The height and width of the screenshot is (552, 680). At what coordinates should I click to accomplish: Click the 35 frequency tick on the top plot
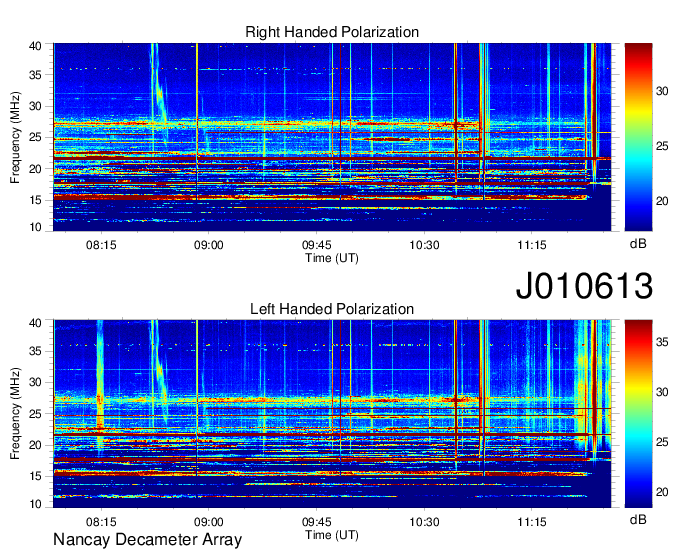coord(35,75)
